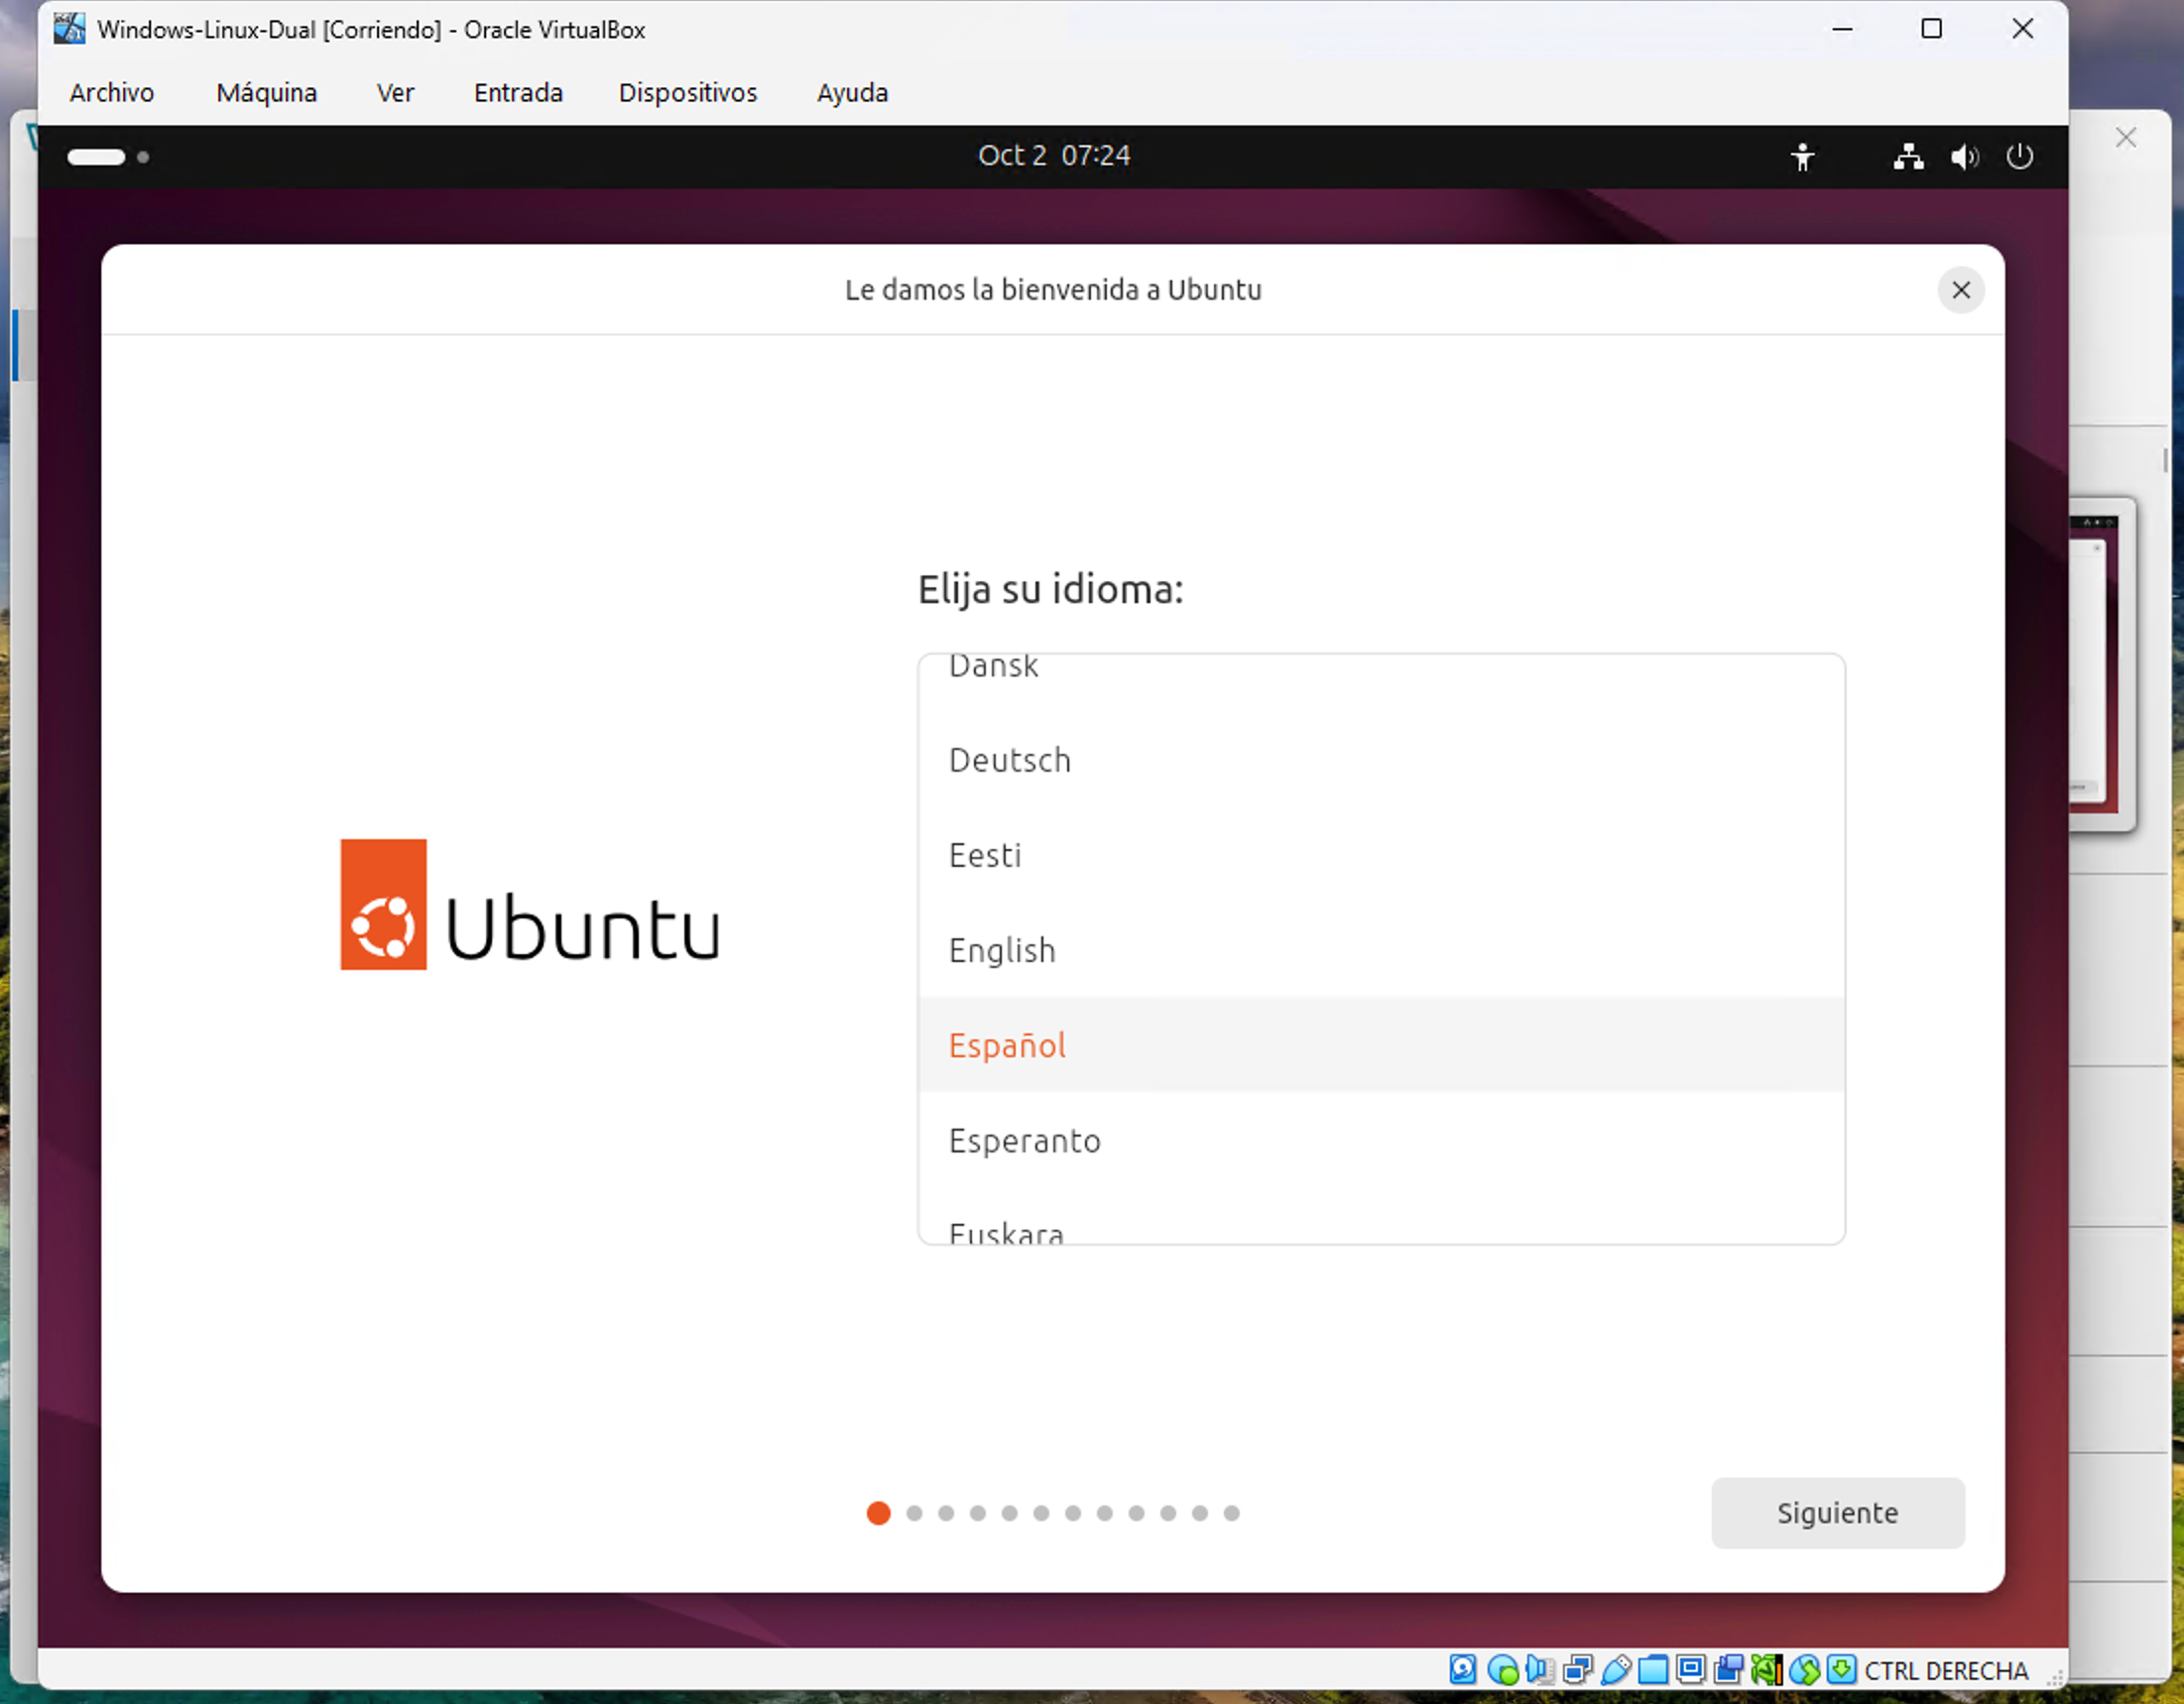Image resolution: width=2184 pixels, height=1704 pixels.
Task: Click the display monitor icon in VirtualBox status bar
Action: click(x=1691, y=1670)
